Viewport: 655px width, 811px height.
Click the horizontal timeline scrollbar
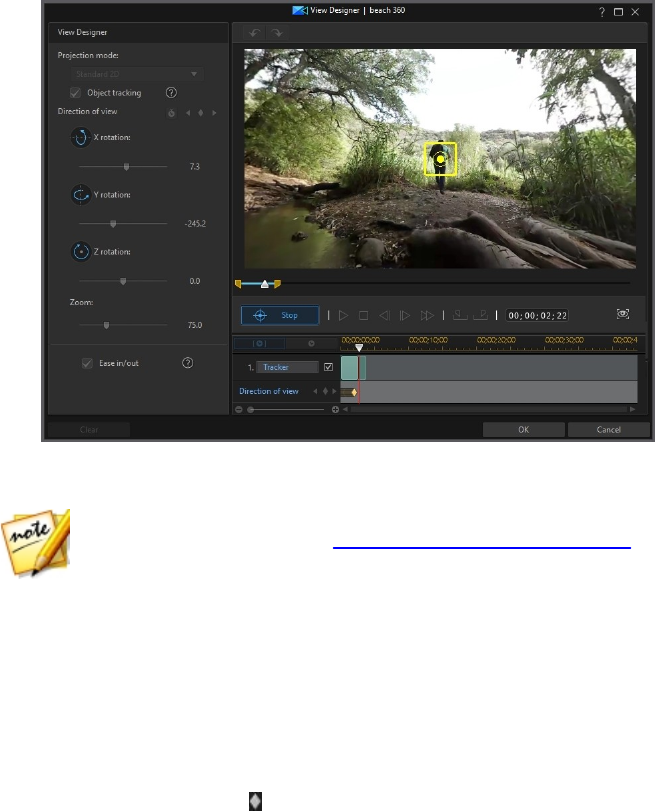tap(489, 410)
